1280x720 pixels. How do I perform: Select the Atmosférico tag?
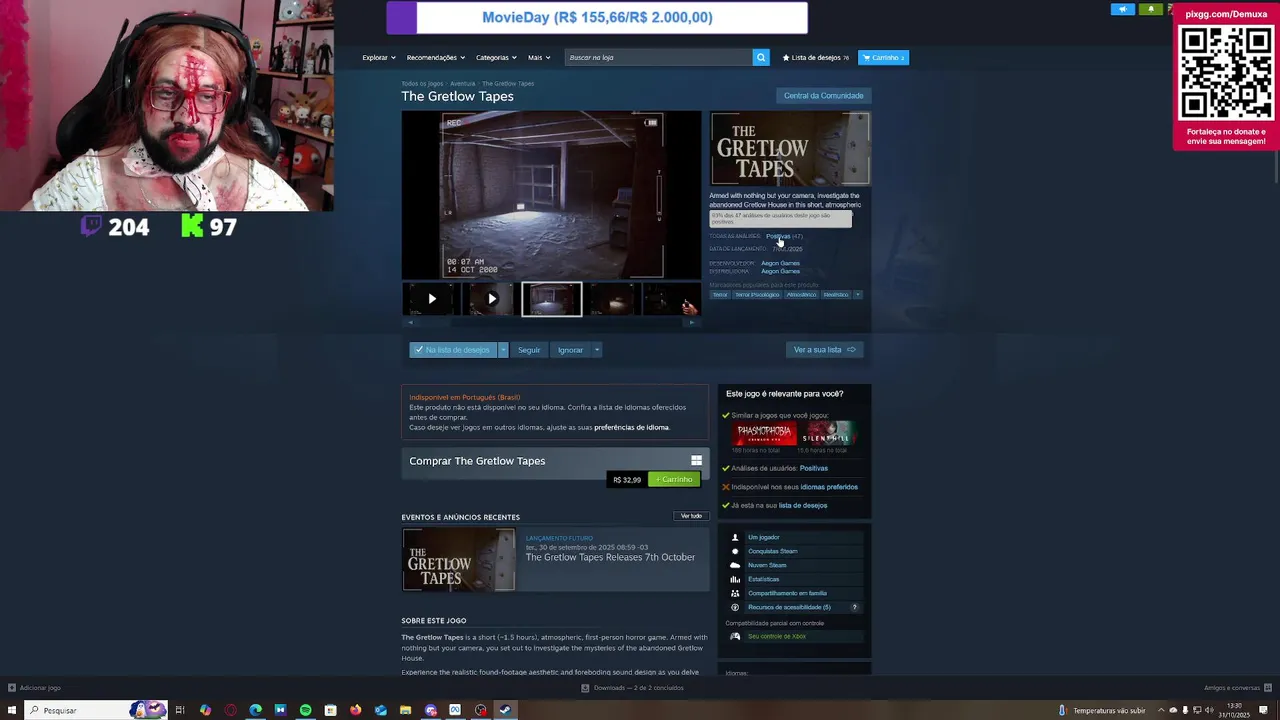pyautogui.click(x=801, y=295)
